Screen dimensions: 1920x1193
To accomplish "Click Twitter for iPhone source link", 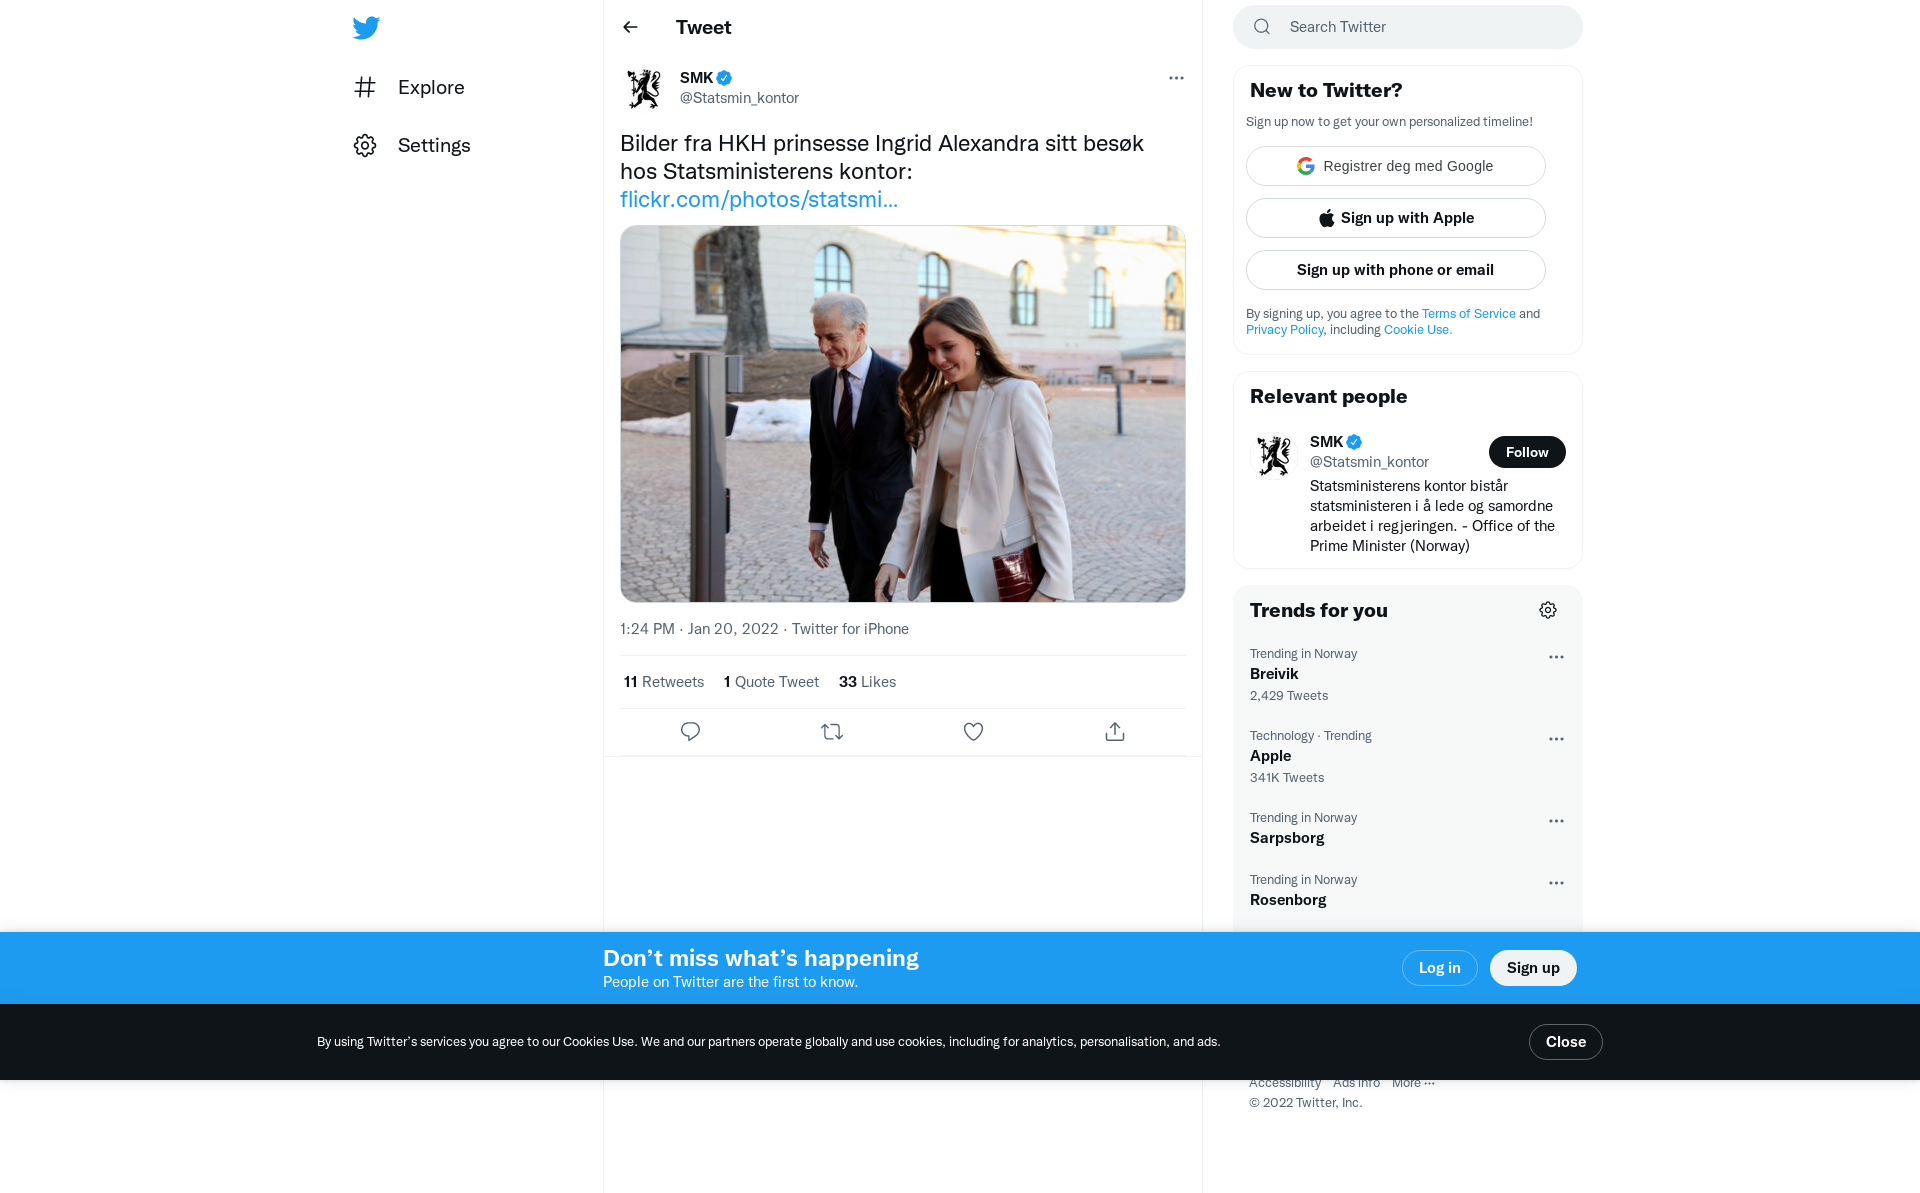I will pos(850,629).
